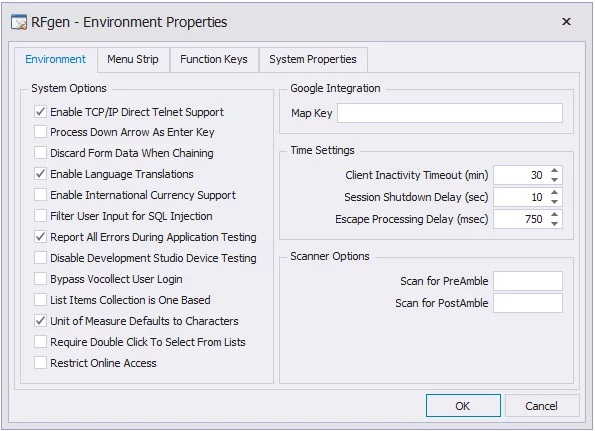Click the Map Key input field

point(450,113)
